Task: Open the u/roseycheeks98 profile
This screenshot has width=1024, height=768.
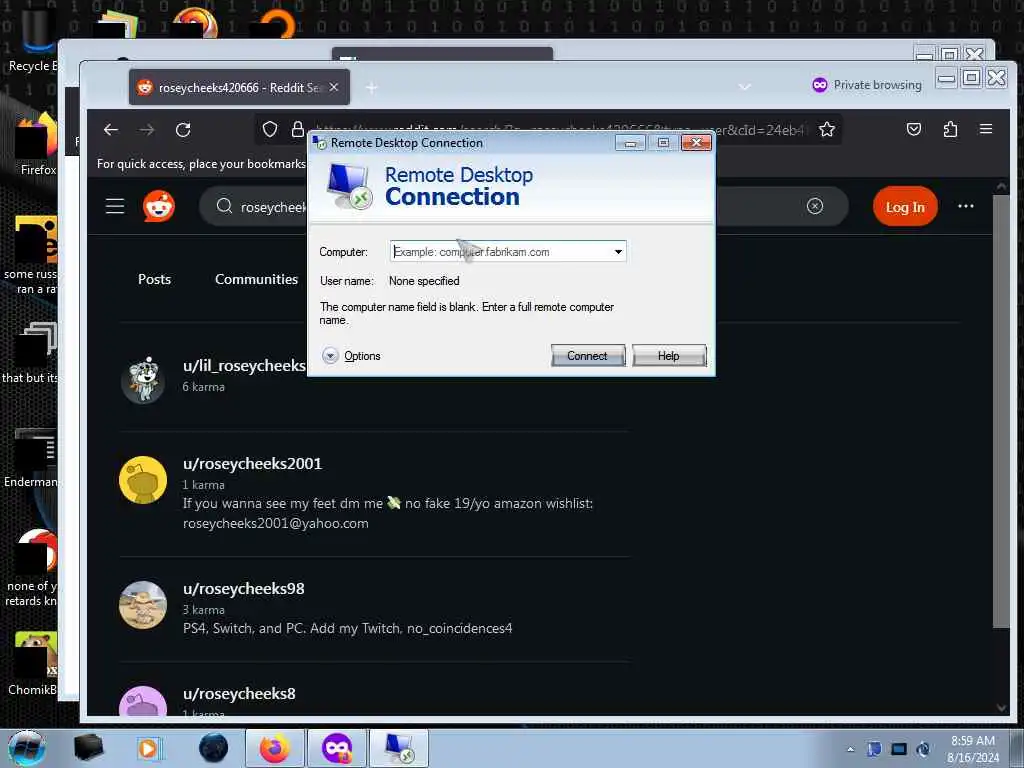Action: (x=244, y=588)
